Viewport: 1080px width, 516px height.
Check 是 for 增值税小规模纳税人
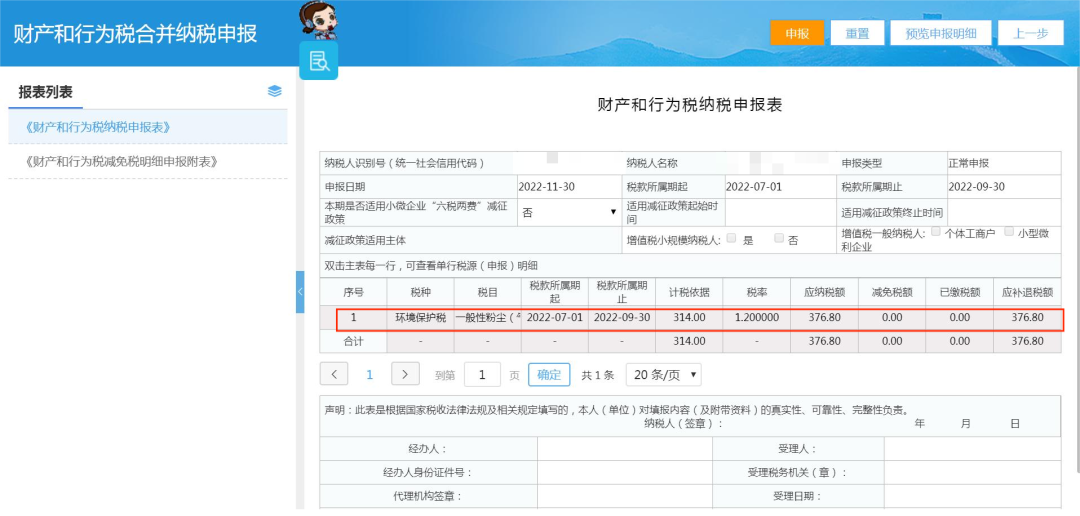click(731, 238)
